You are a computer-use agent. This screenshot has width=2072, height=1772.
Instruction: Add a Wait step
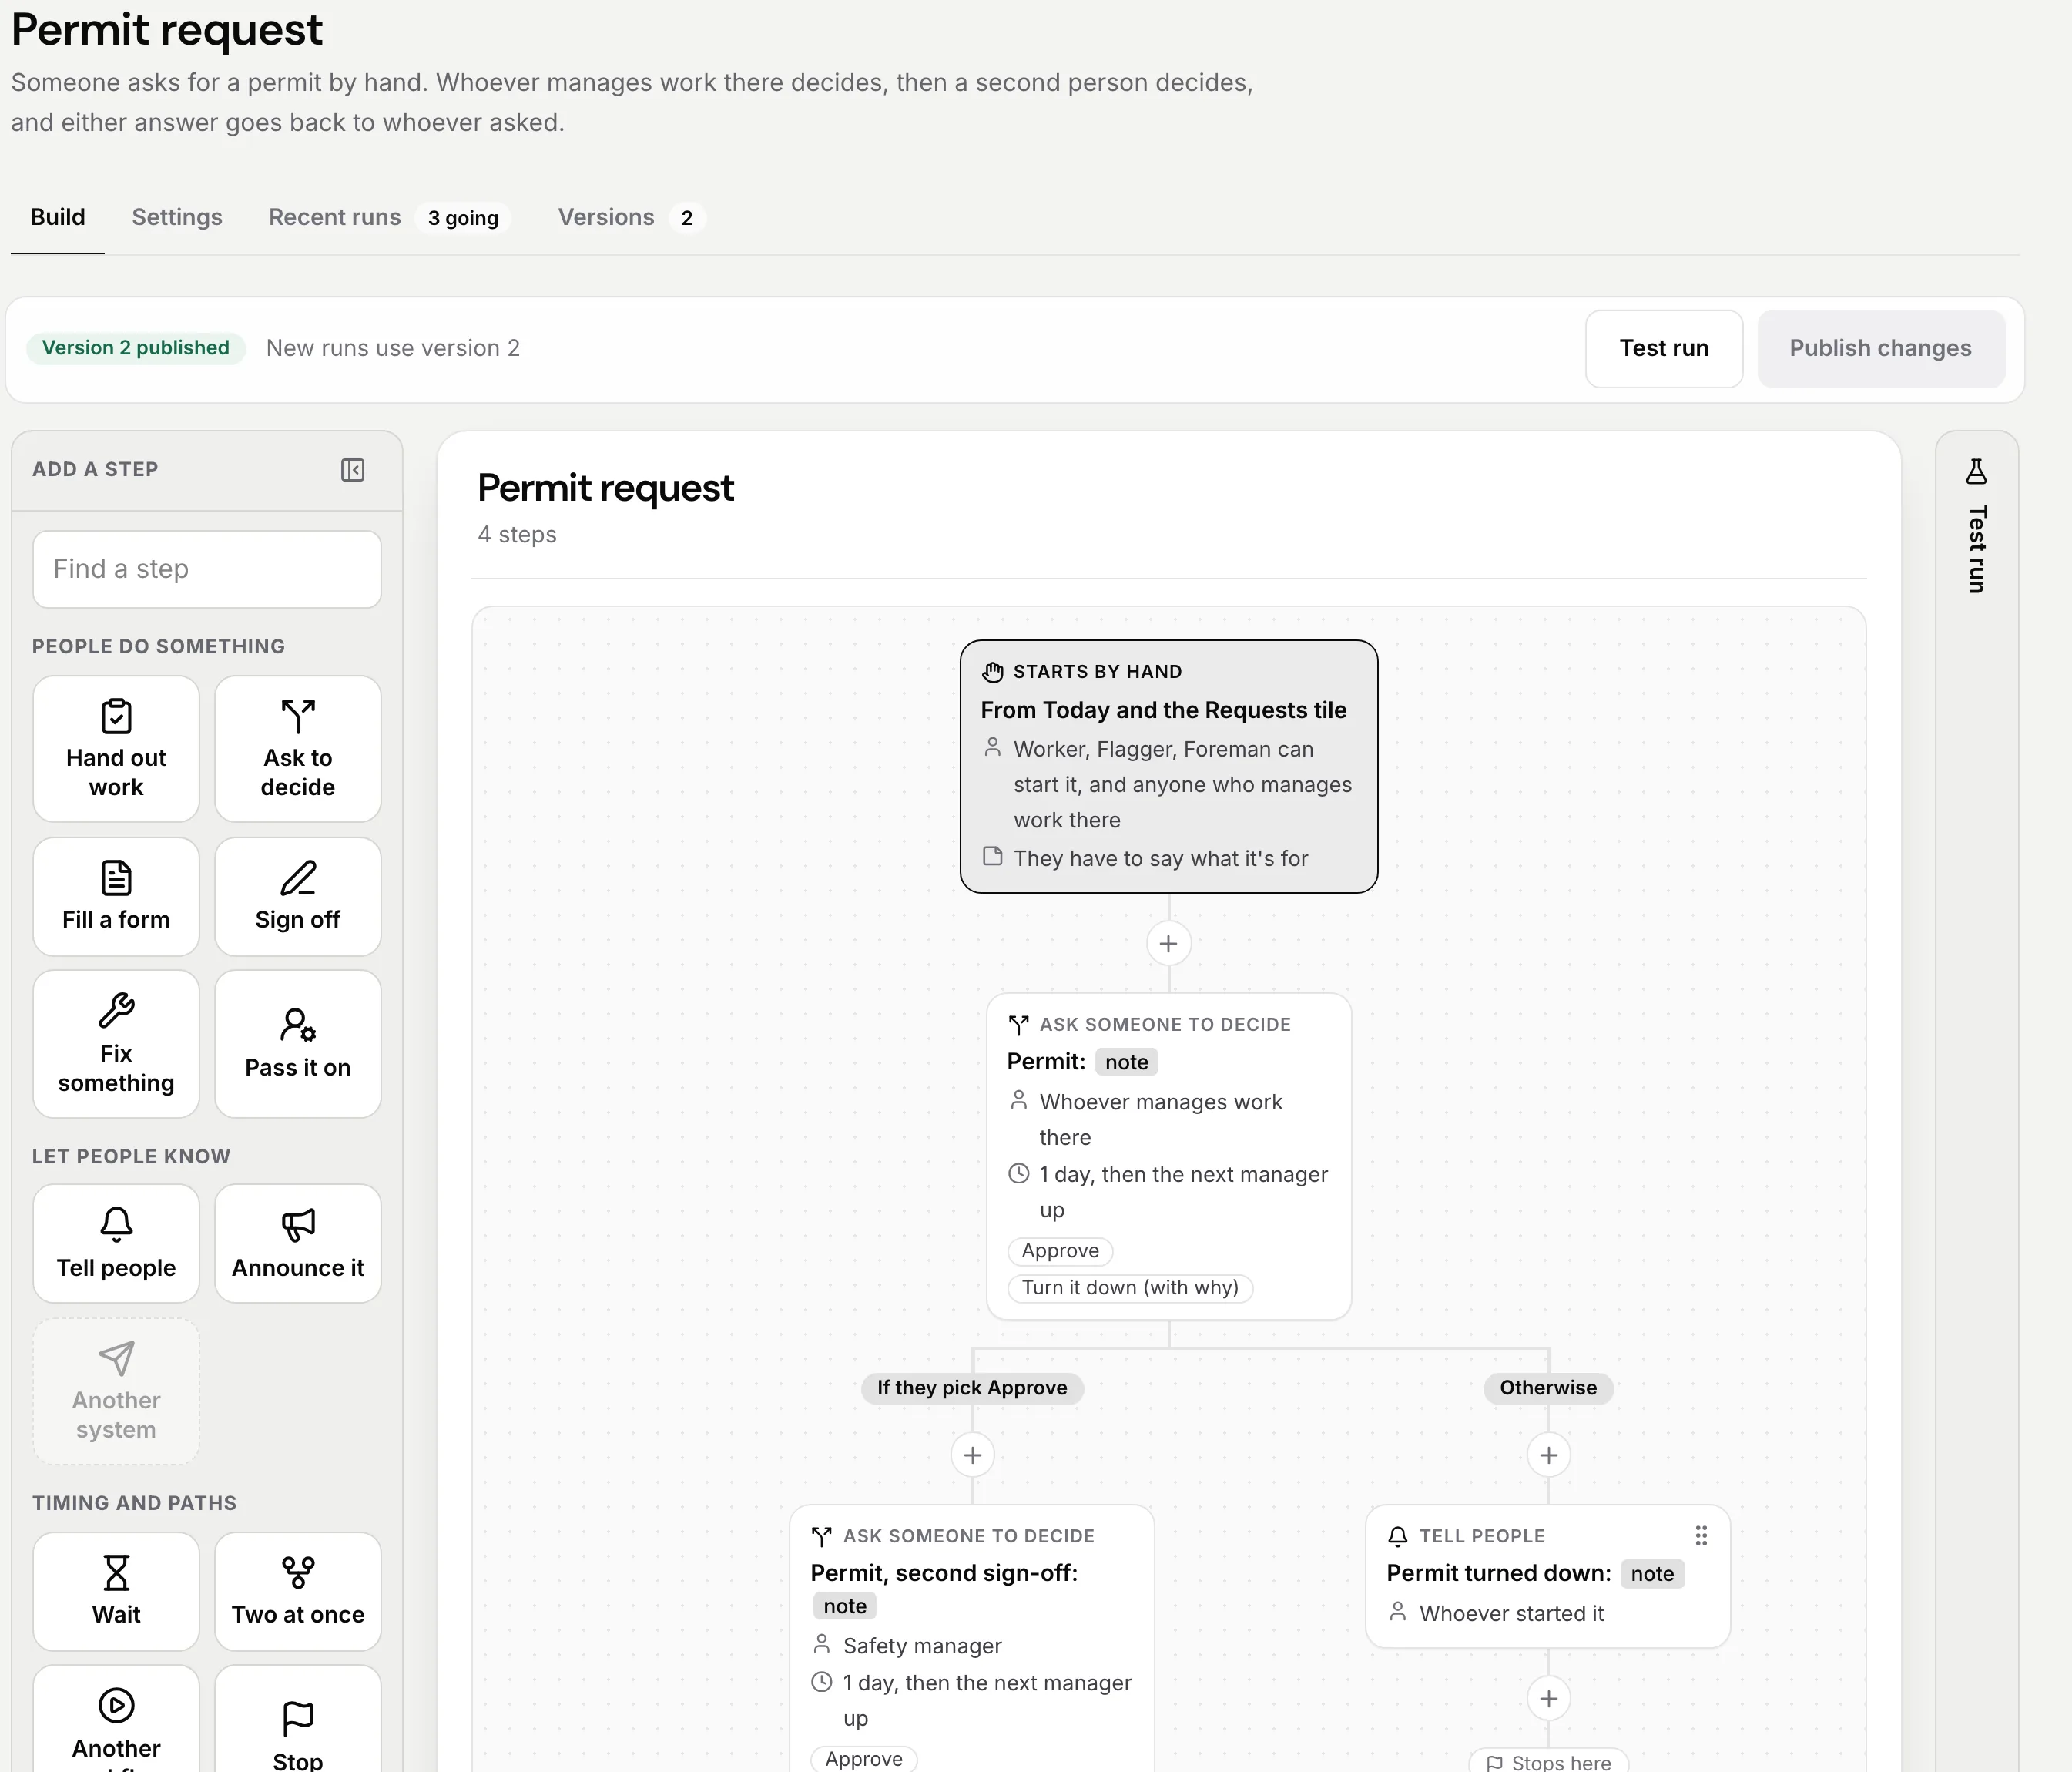pyautogui.click(x=116, y=1591)
